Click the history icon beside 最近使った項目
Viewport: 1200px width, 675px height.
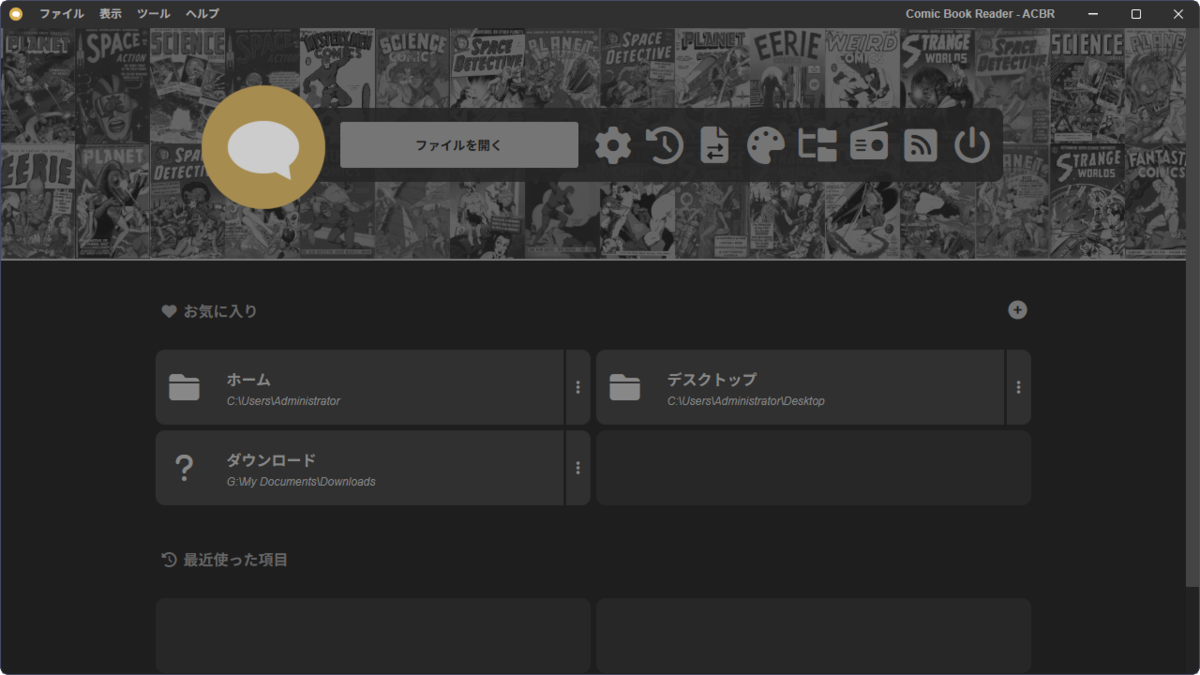169,559
